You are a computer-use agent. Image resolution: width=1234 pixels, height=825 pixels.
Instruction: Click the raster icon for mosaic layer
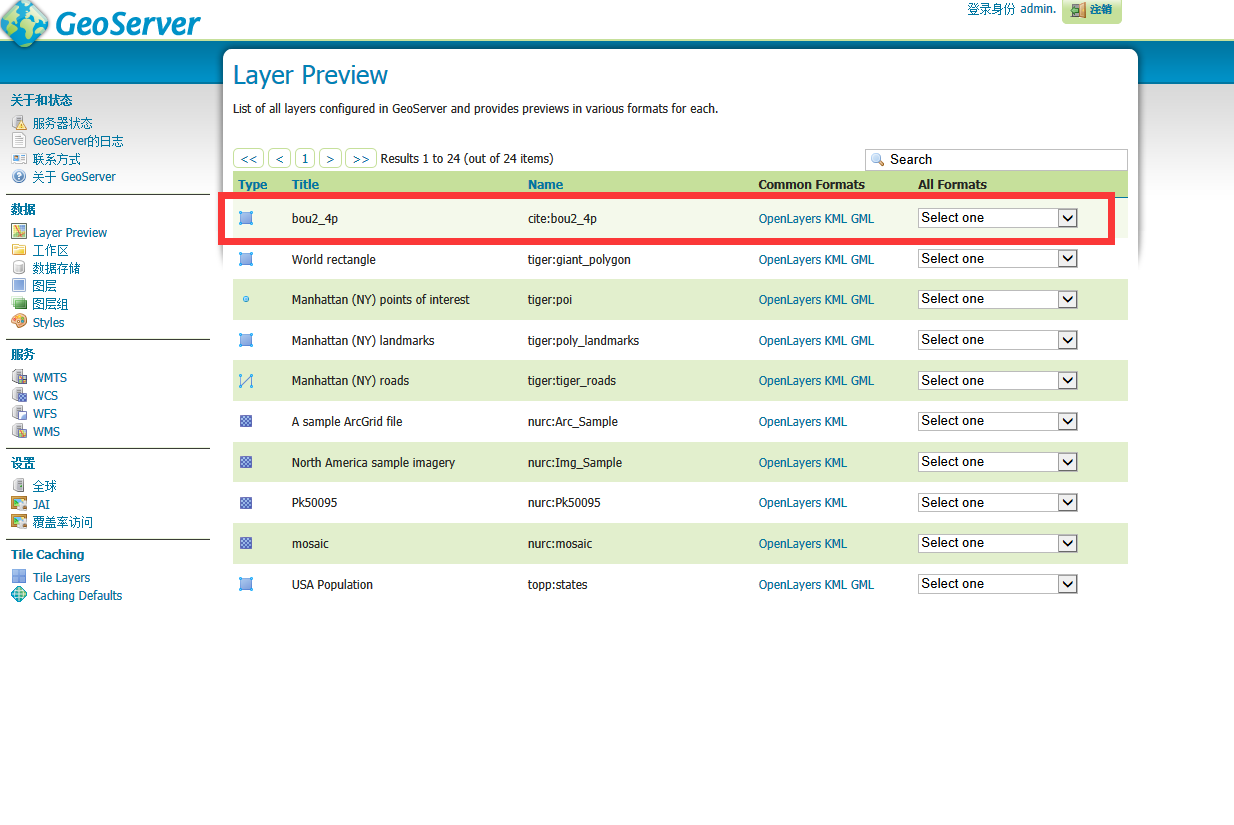246,543
